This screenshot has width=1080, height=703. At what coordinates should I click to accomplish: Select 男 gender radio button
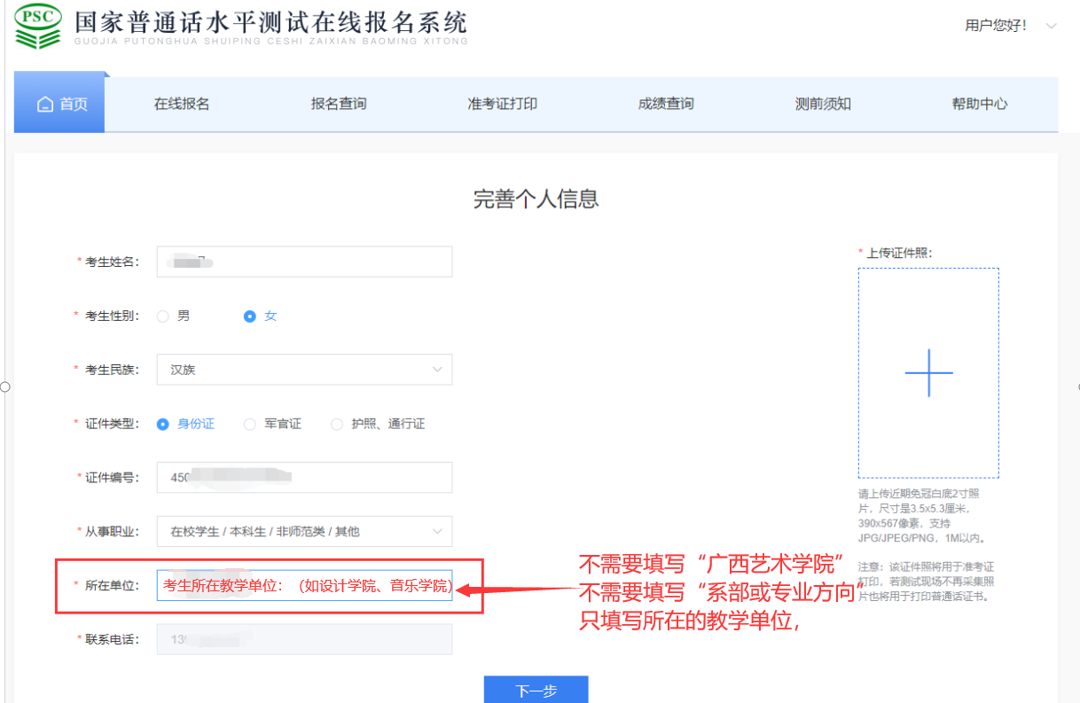(163, 316)
